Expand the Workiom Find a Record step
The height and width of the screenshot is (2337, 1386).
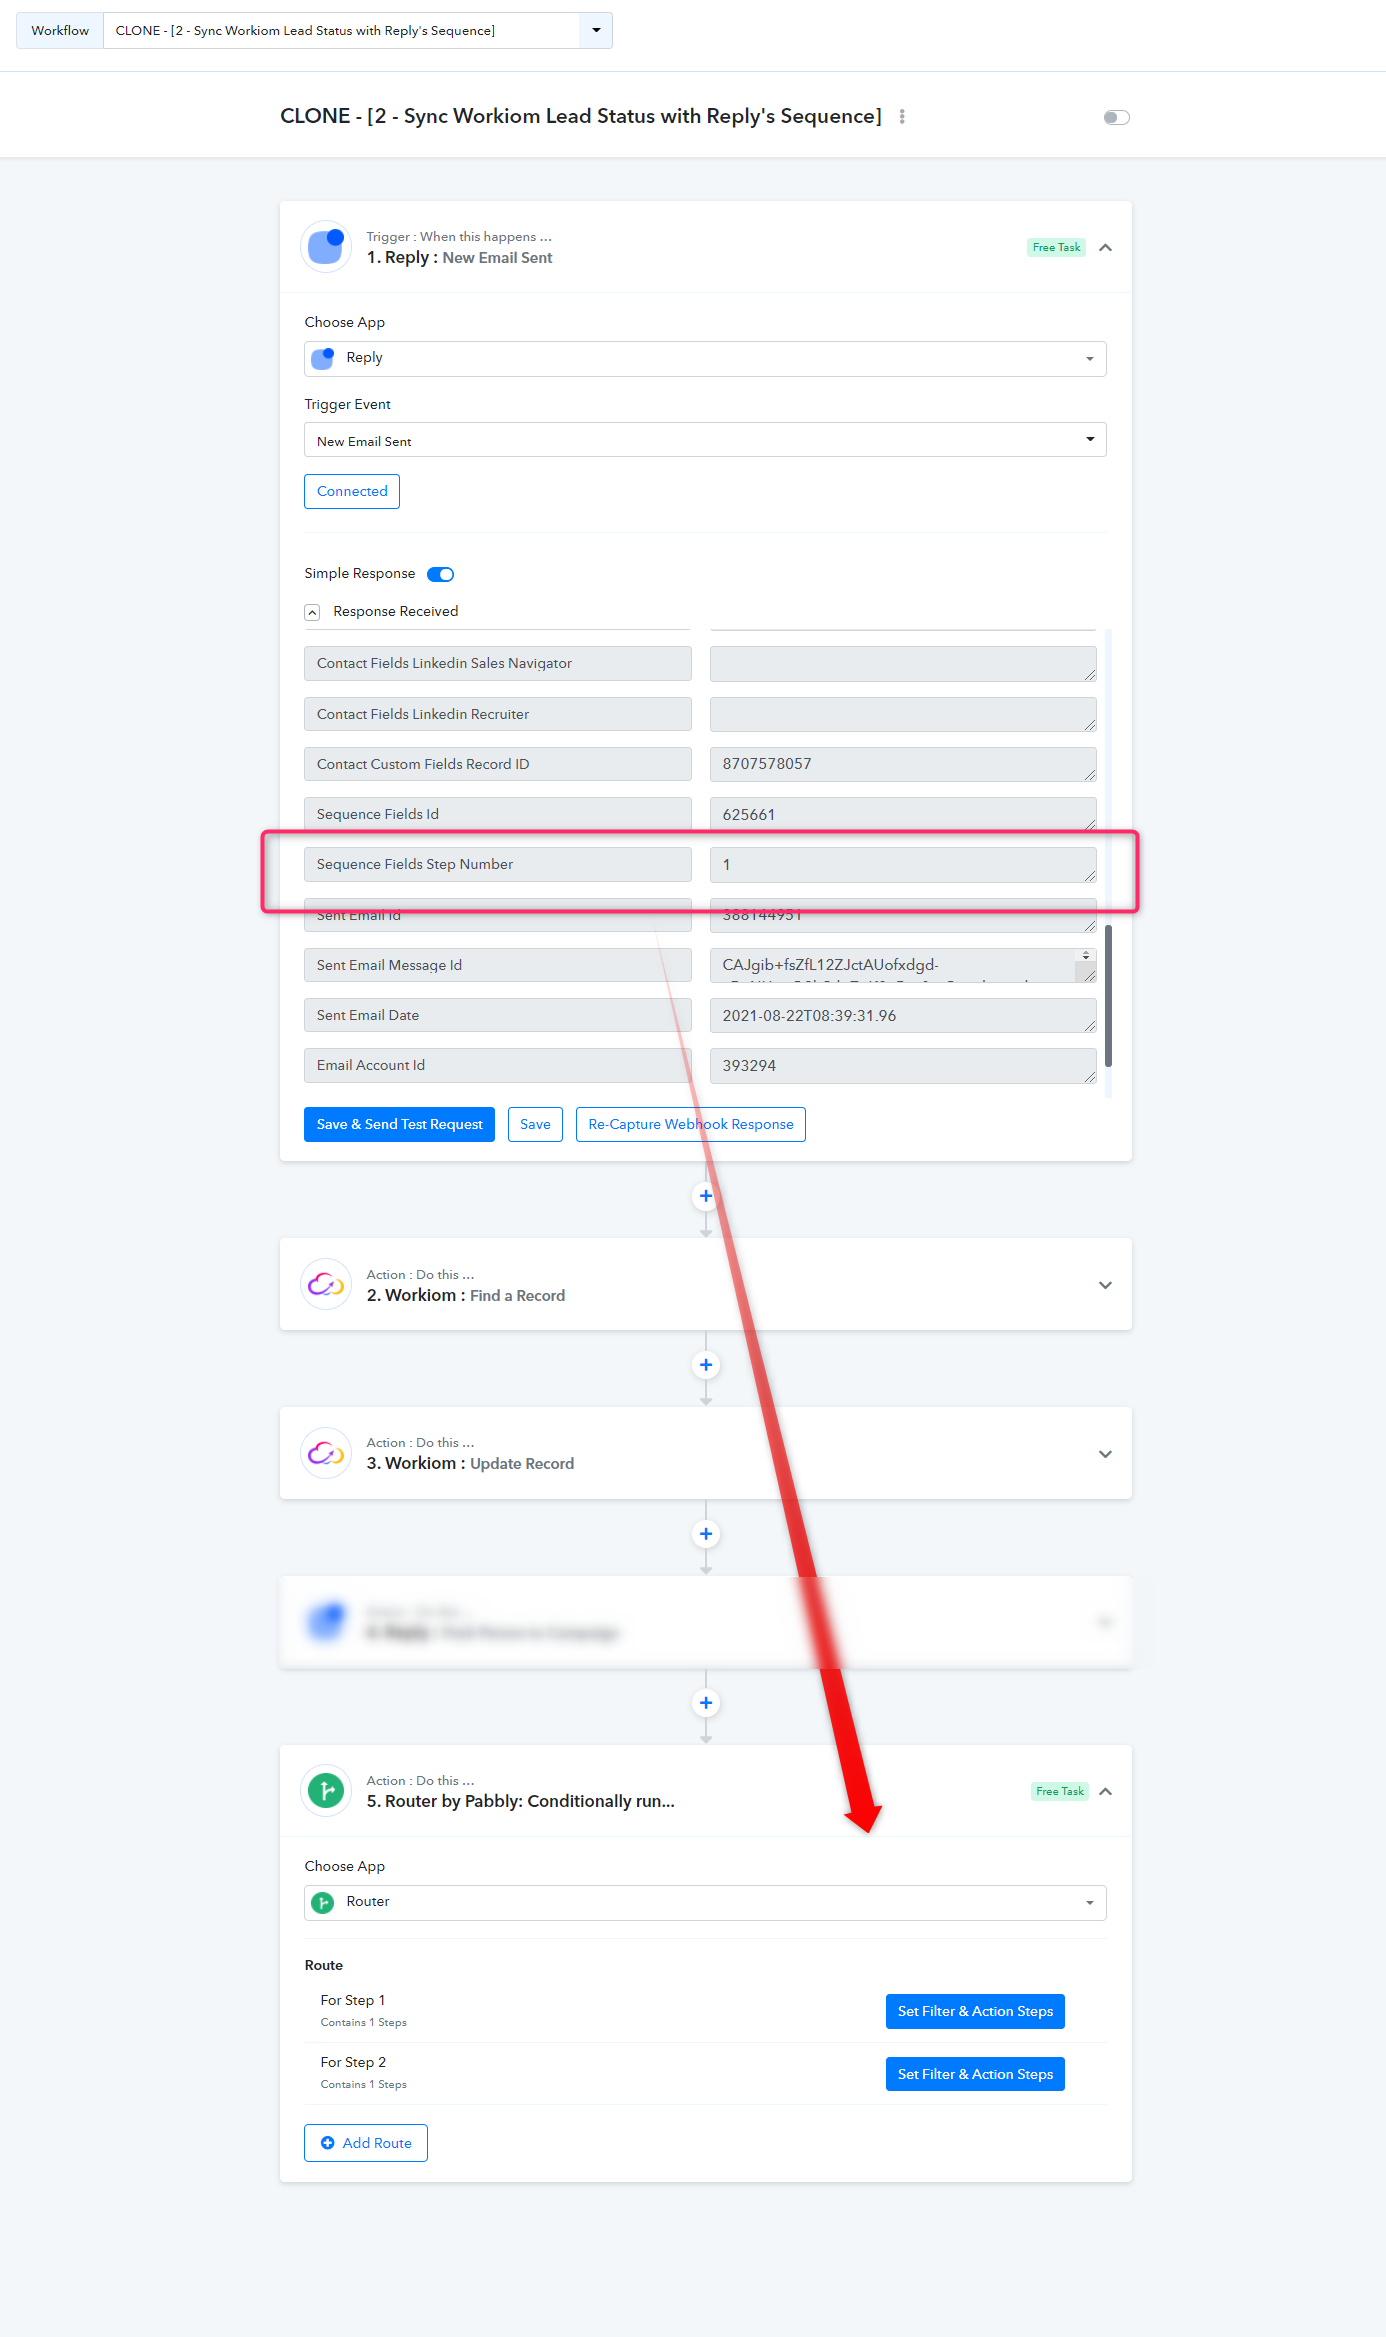coord(1105,1285)
